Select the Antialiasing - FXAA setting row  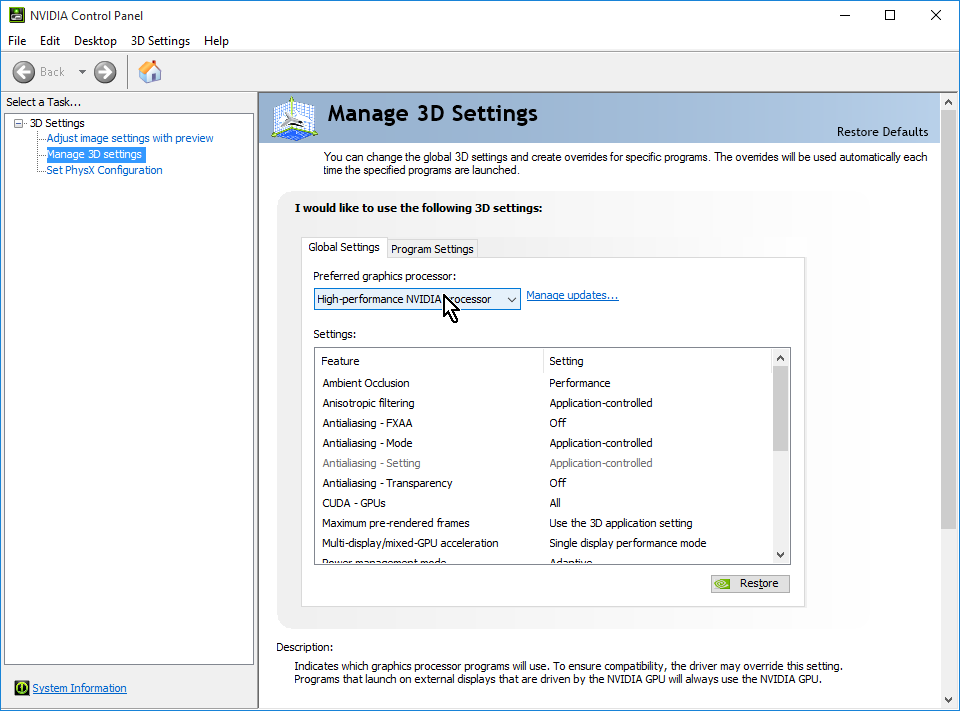click(367, 423)
